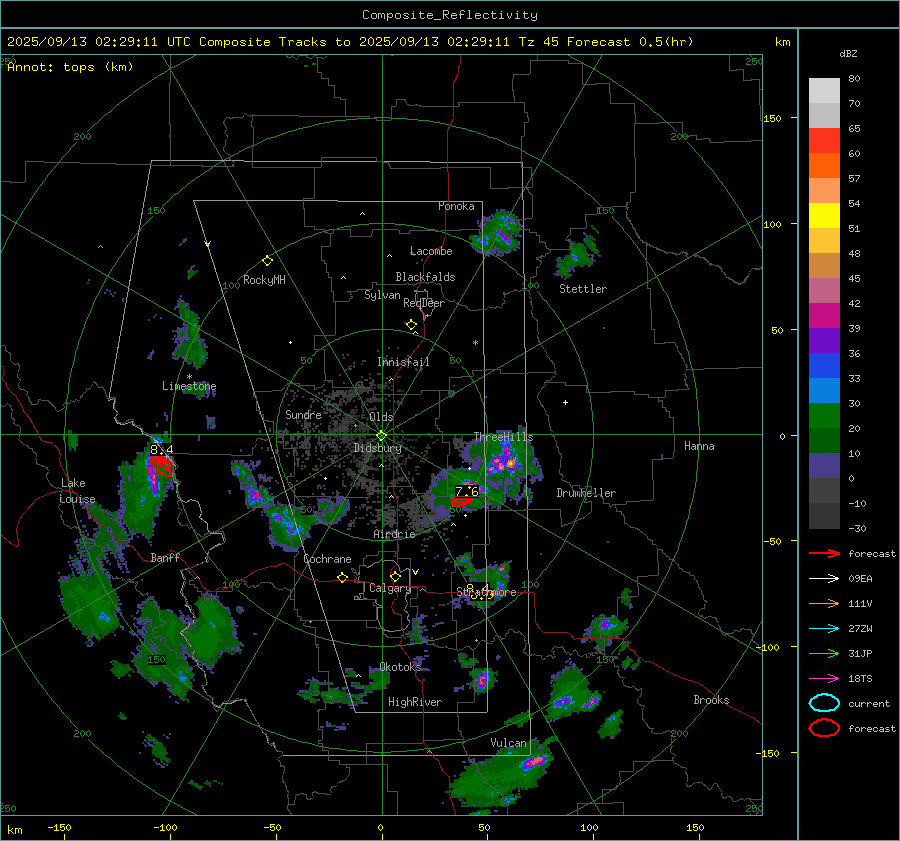Click the 'Limestone' label

tap(189, 386)
